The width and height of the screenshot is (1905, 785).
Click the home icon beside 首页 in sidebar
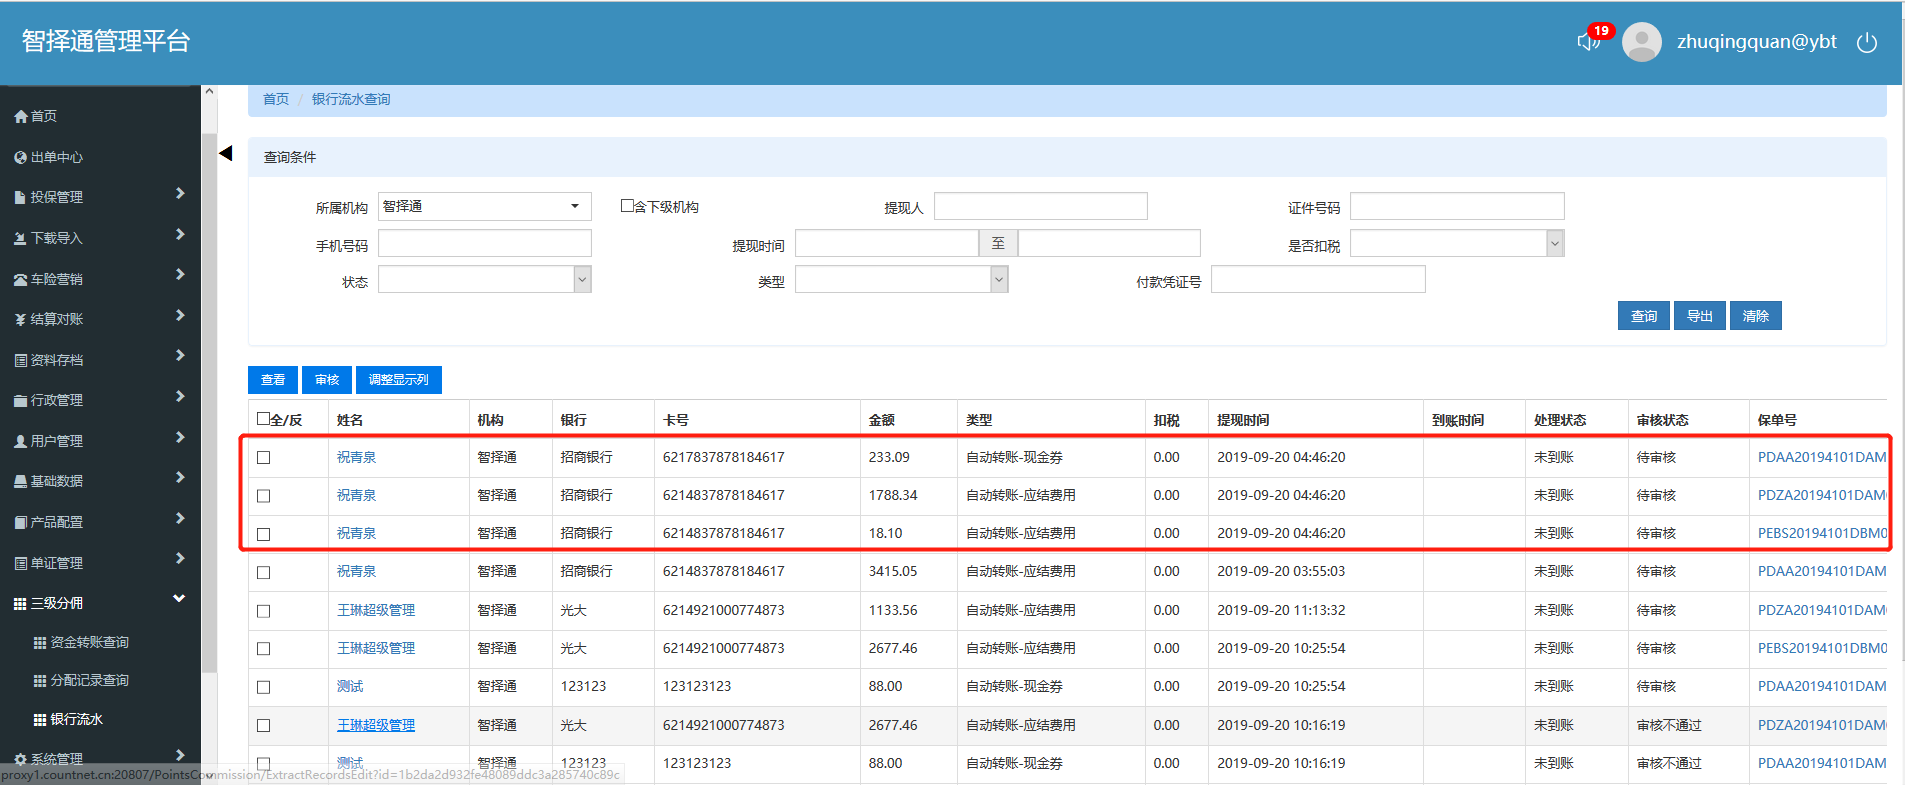point(20,117)
